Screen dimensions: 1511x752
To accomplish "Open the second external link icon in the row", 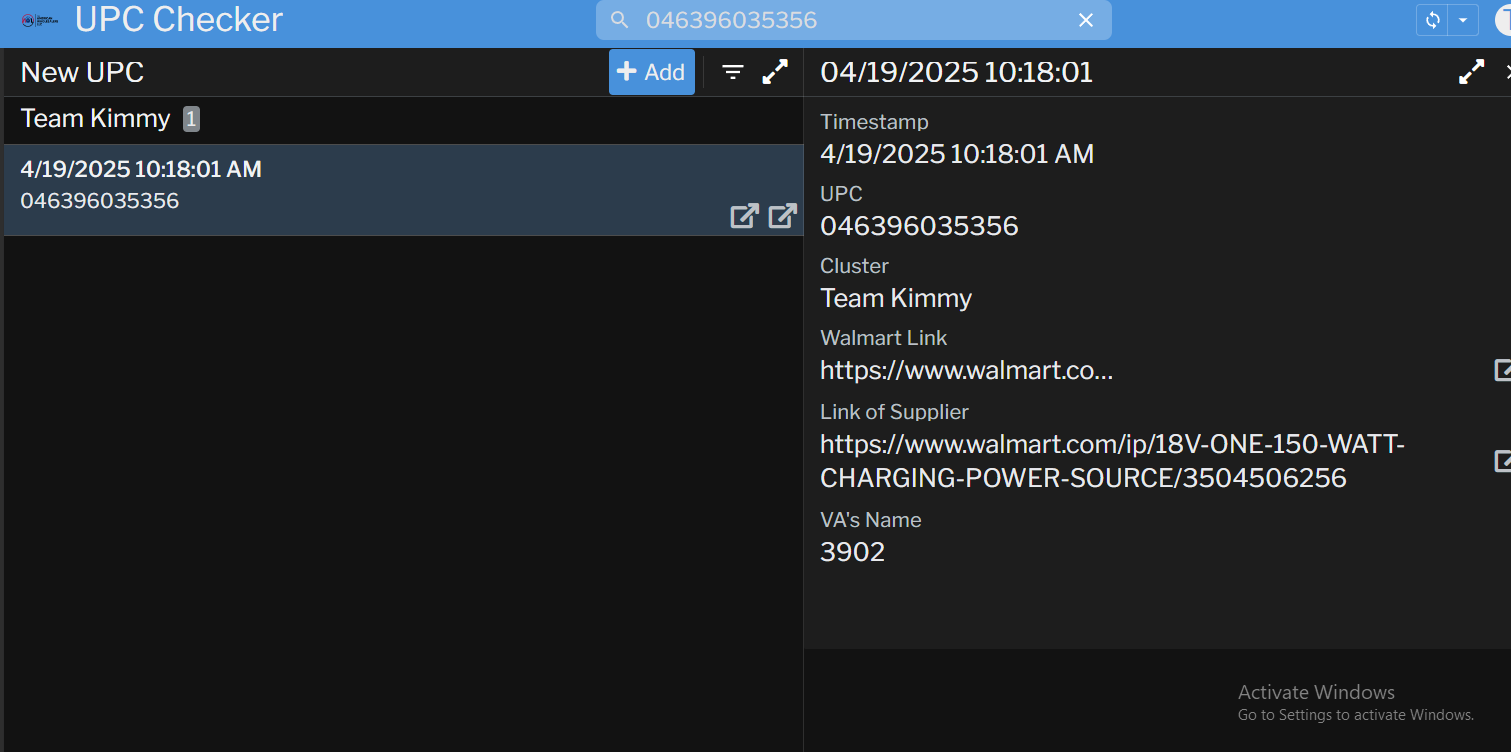I will click(782, 216).
